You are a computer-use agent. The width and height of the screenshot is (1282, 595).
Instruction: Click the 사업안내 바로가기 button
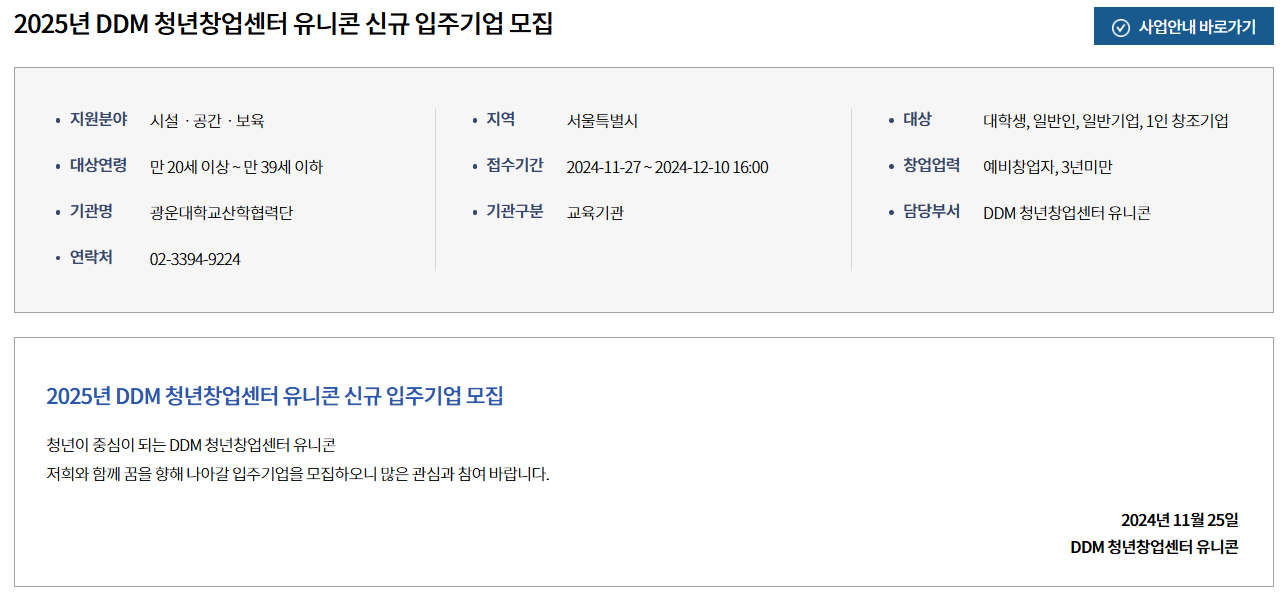[1184, 27]
